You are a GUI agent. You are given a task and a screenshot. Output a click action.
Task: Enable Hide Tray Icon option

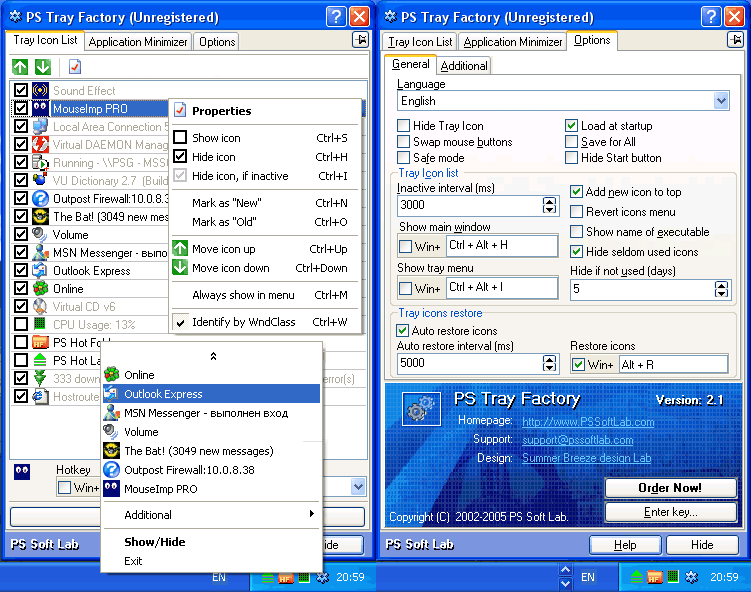coord(404,125)
